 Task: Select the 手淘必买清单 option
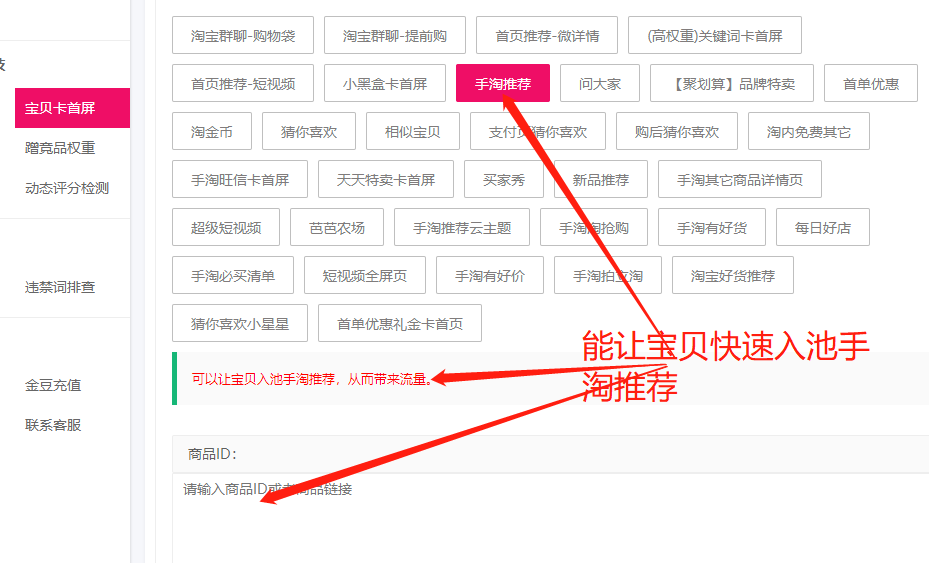[x=233, y=276]
